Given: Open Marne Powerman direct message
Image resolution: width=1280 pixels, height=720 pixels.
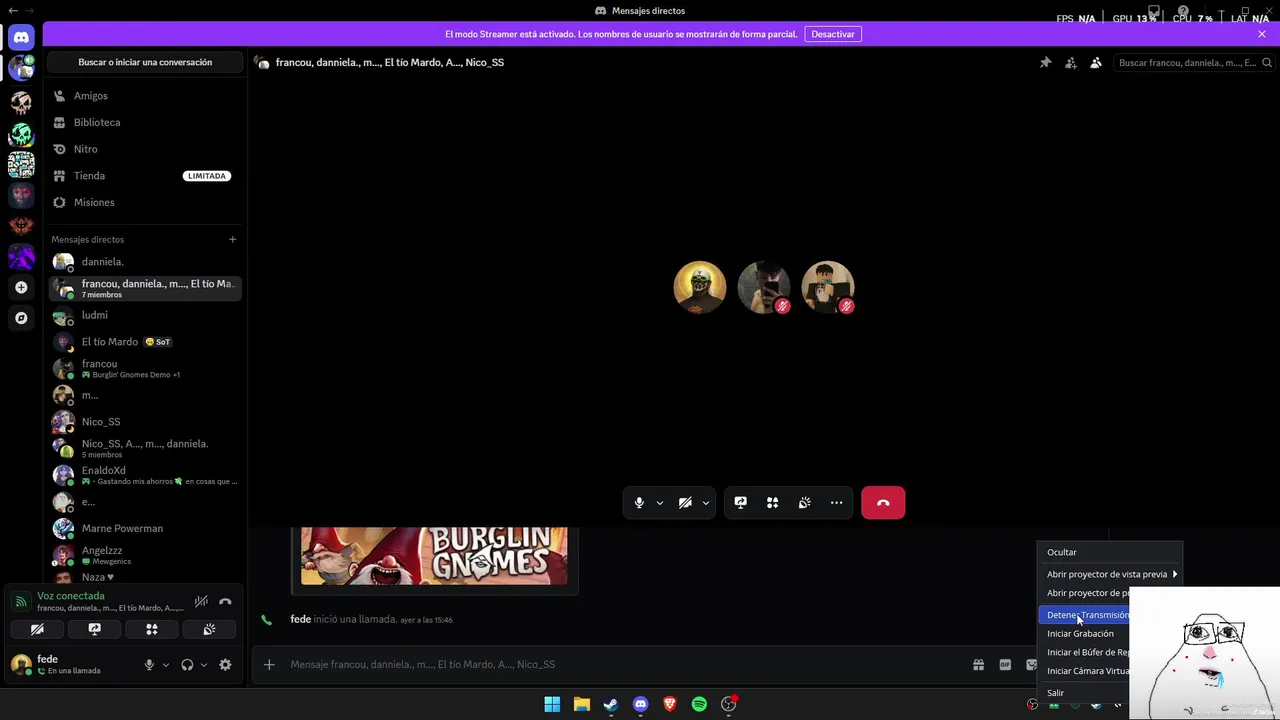Looking at the screenshot, I should pyautogui.click(x=145, y=528).
